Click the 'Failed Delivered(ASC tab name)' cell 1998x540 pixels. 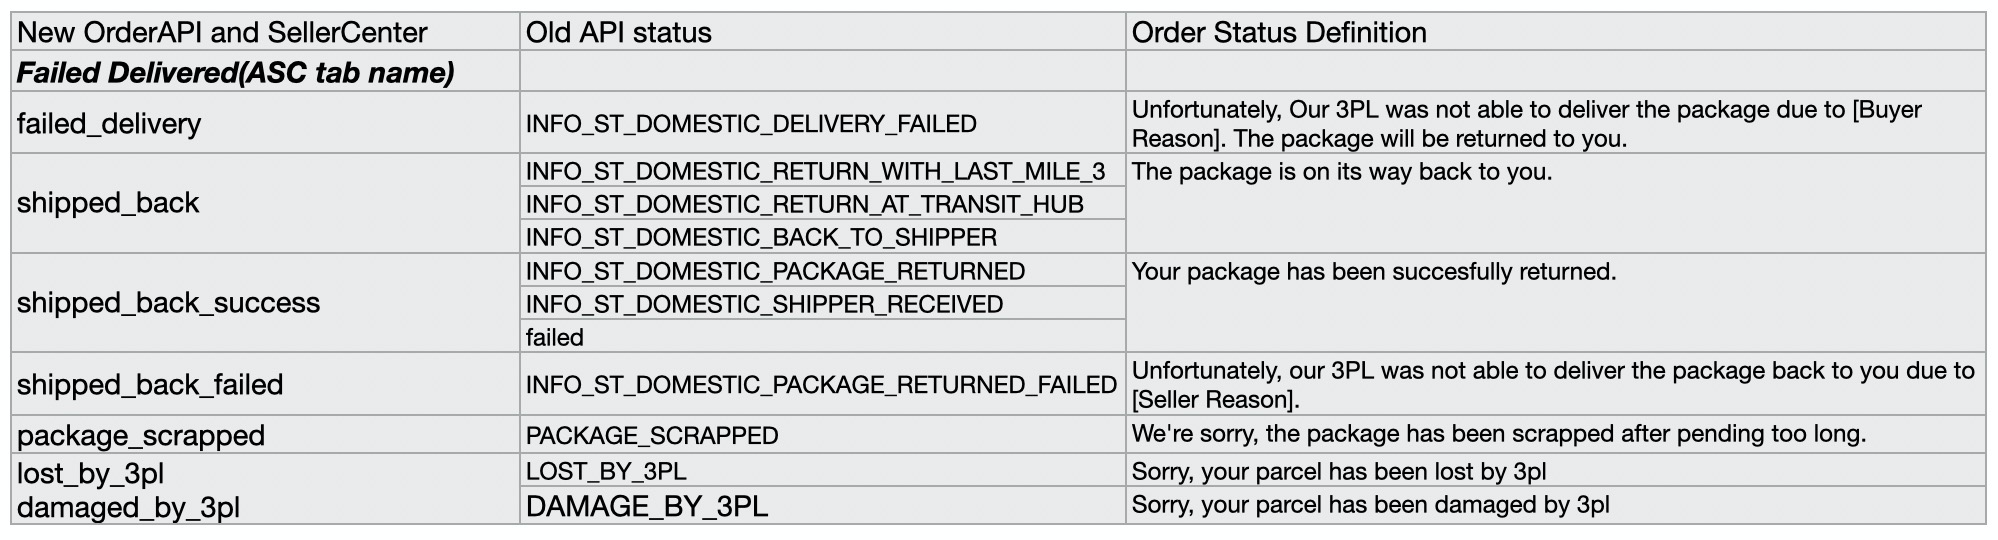[266, 72]
